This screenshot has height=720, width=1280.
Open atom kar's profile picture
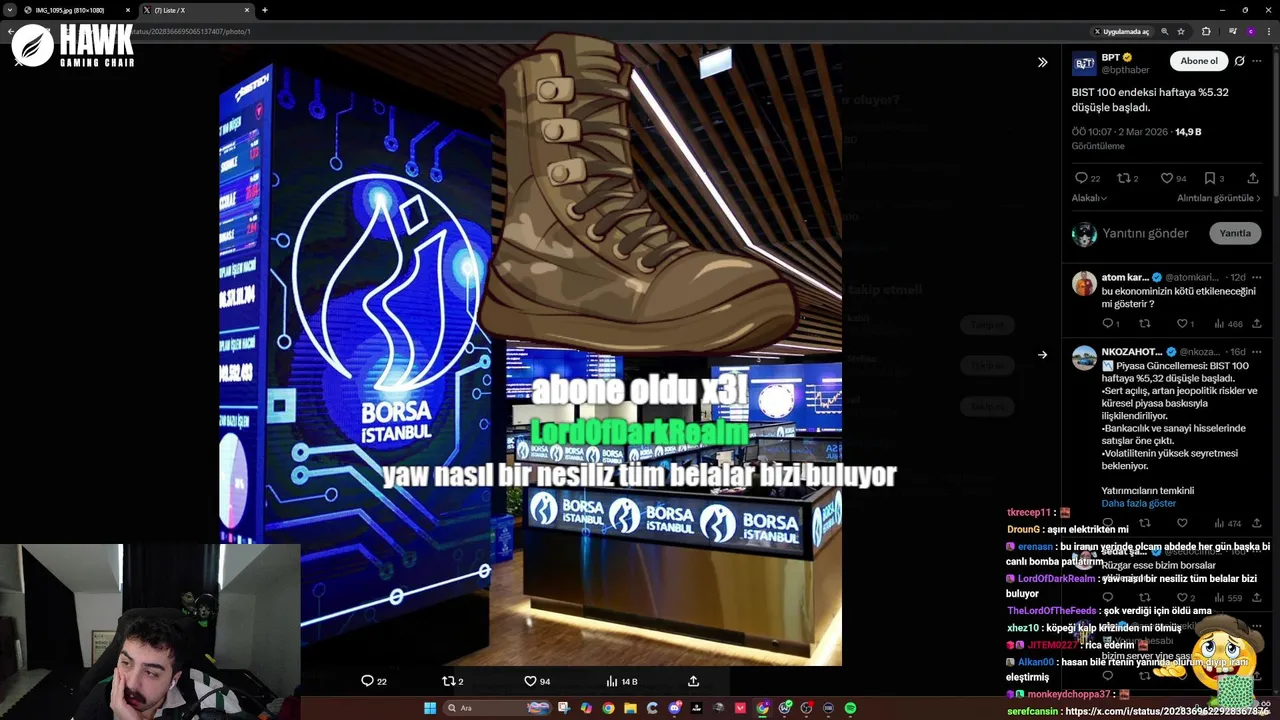(x=1084, y=283)
